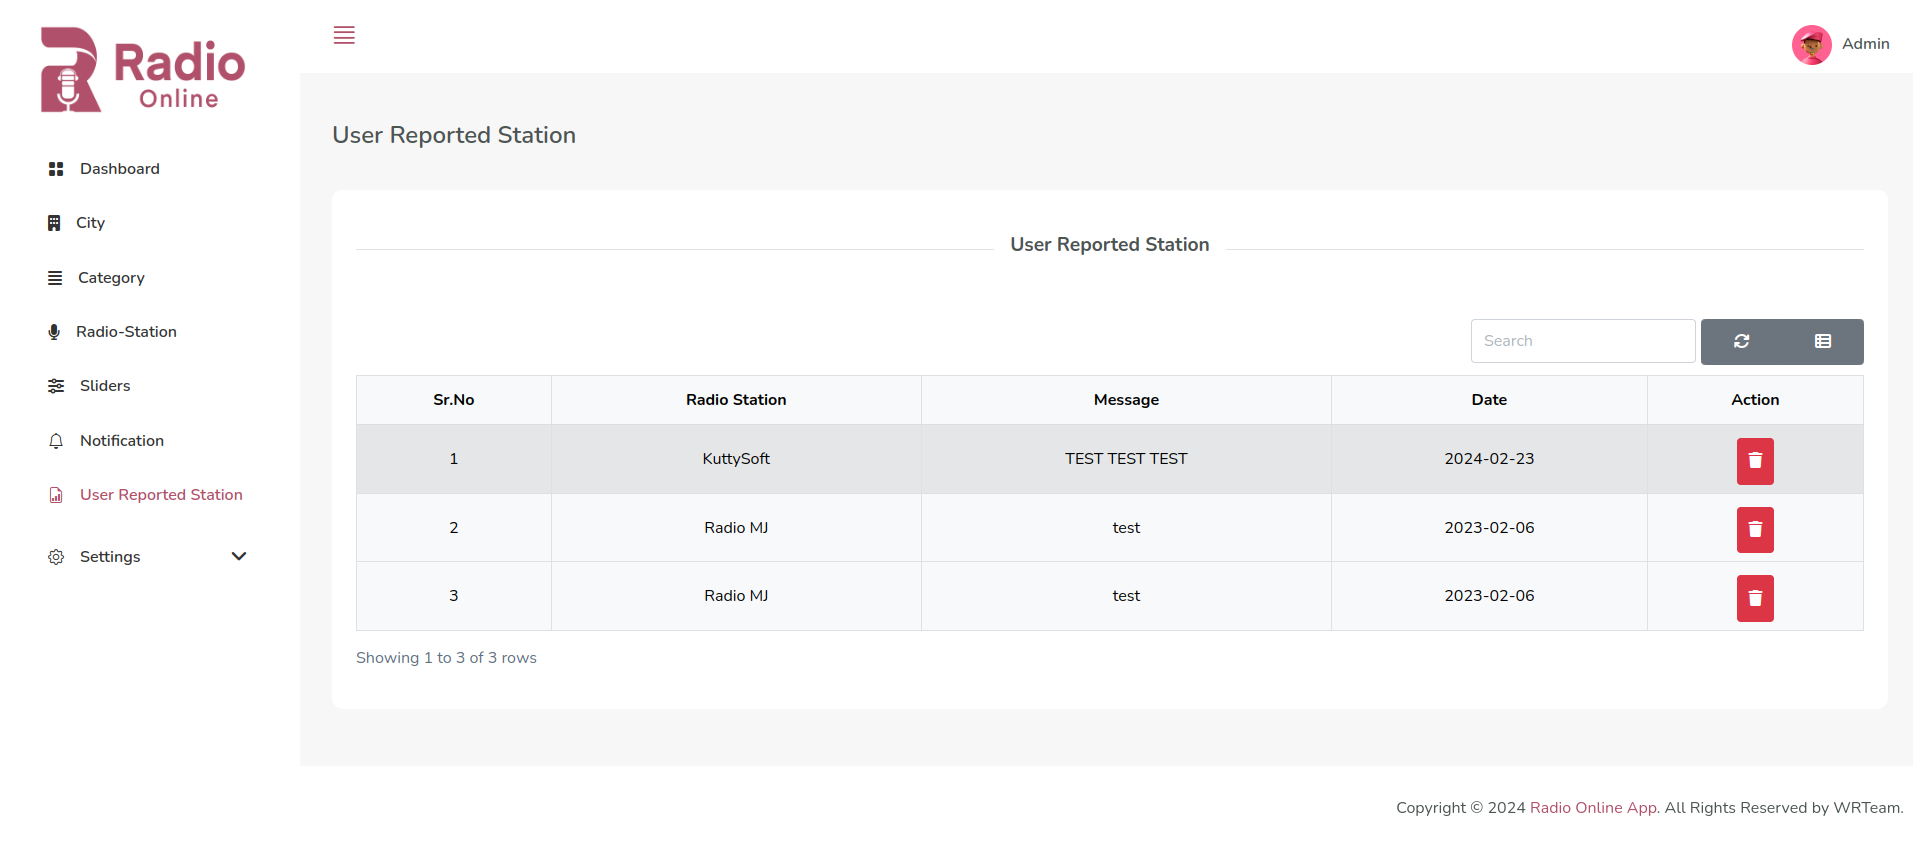The image size is (1913, 847).
Task: Click the serial number 1 cell
Action: point(454,459)
